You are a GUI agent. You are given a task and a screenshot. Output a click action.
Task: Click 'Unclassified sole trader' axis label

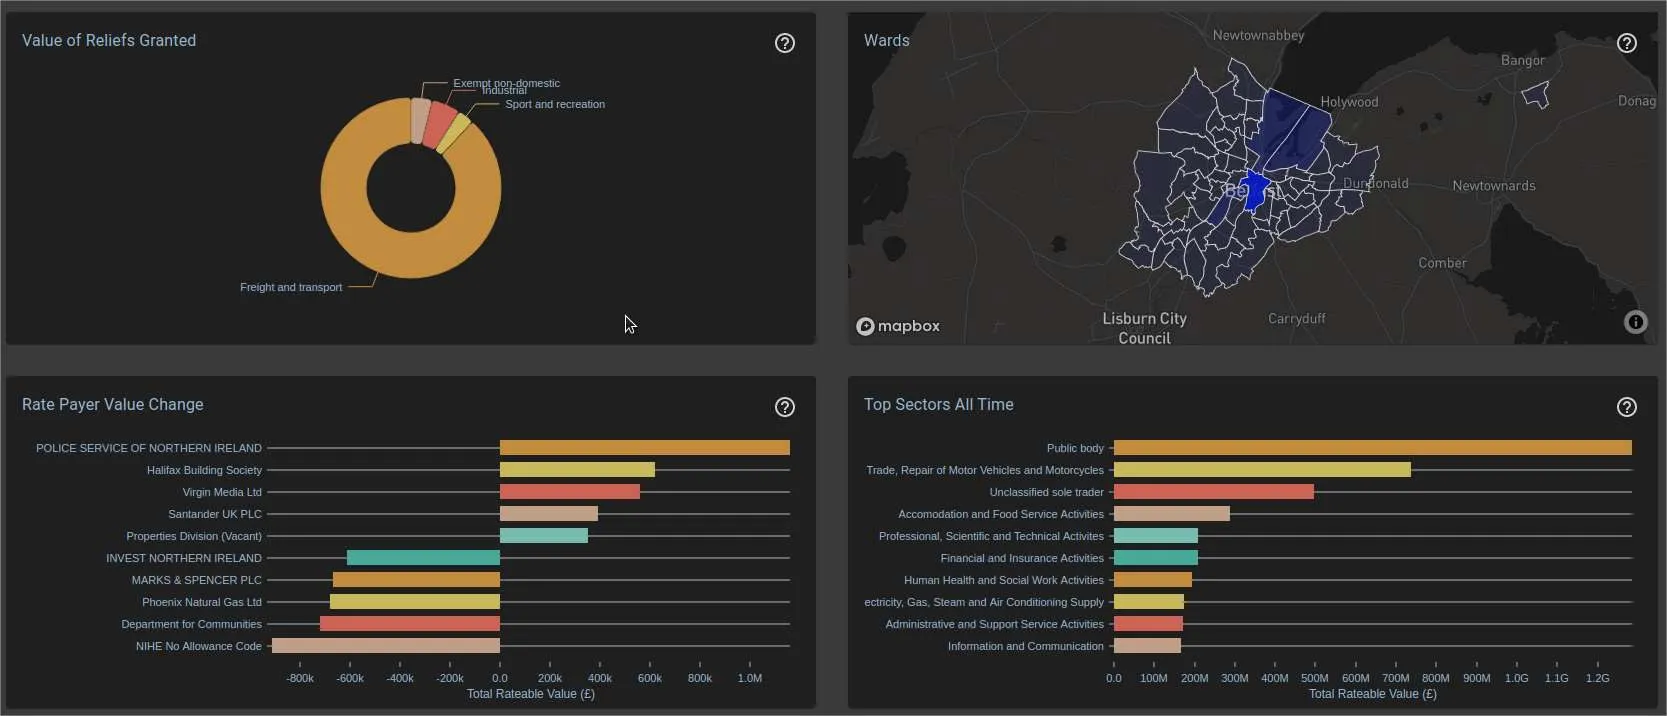(1046, 492)
